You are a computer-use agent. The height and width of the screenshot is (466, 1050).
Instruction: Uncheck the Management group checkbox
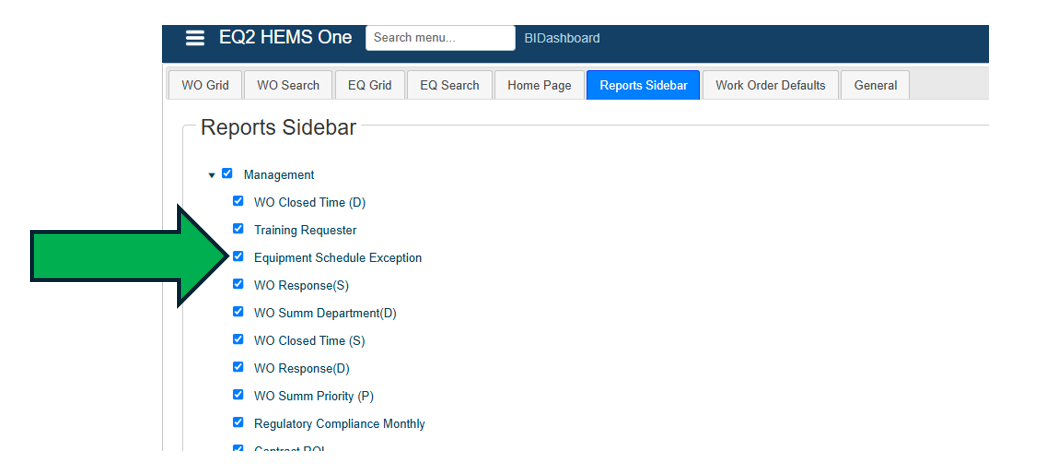pos(227,174)
